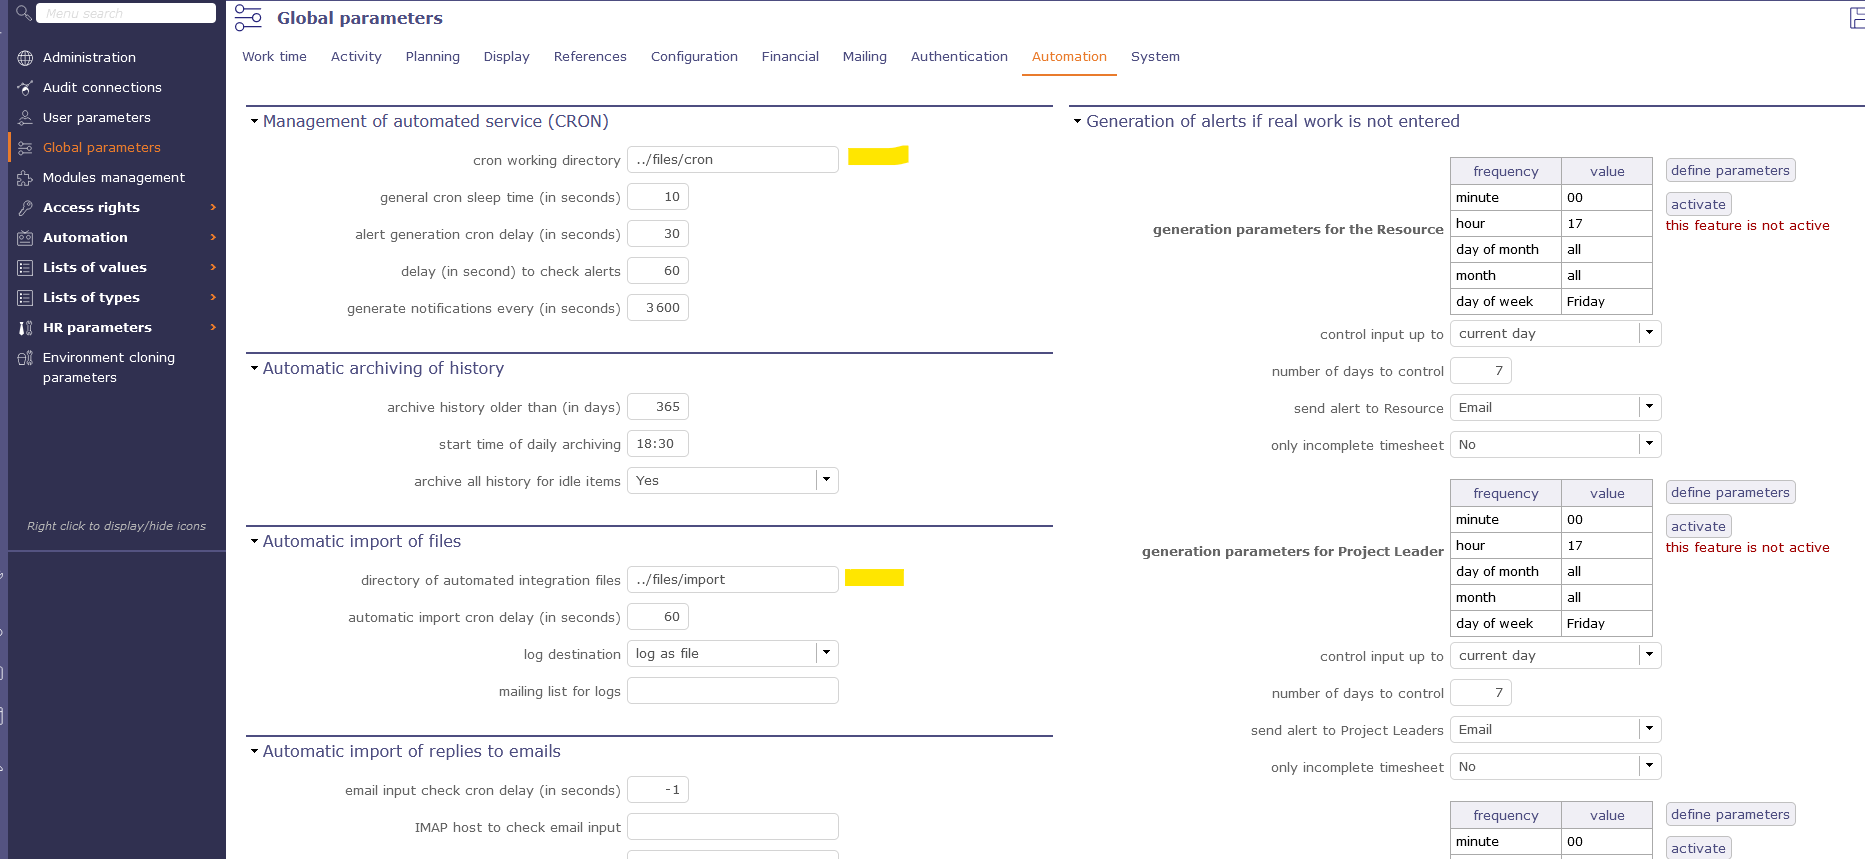This screenshot has height=859, width=1865.
Task: Click the Audit connections icon
Action: point(25,88)
